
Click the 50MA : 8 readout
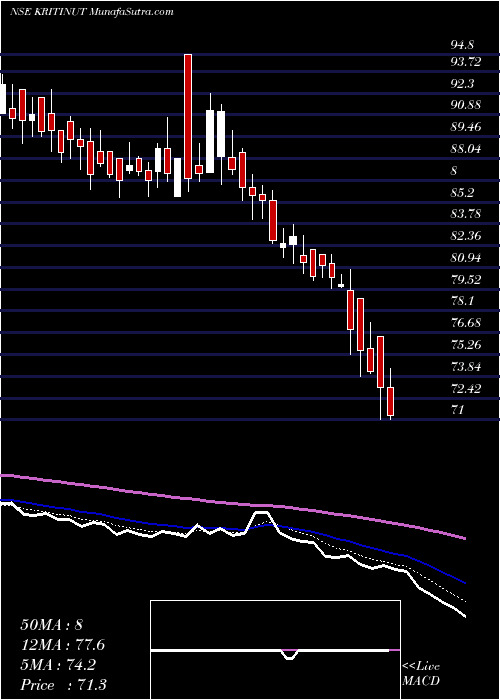[x=52, y=625]
